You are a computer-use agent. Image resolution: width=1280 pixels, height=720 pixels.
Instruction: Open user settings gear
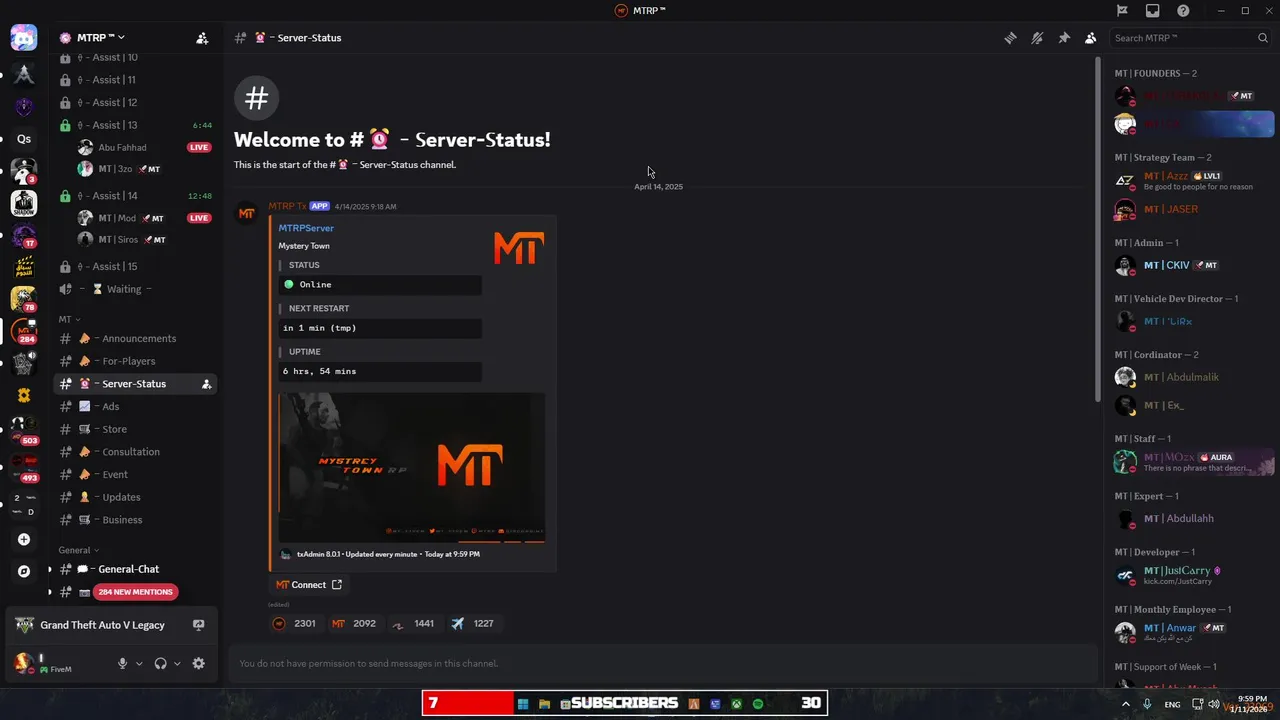coord(198,663)
